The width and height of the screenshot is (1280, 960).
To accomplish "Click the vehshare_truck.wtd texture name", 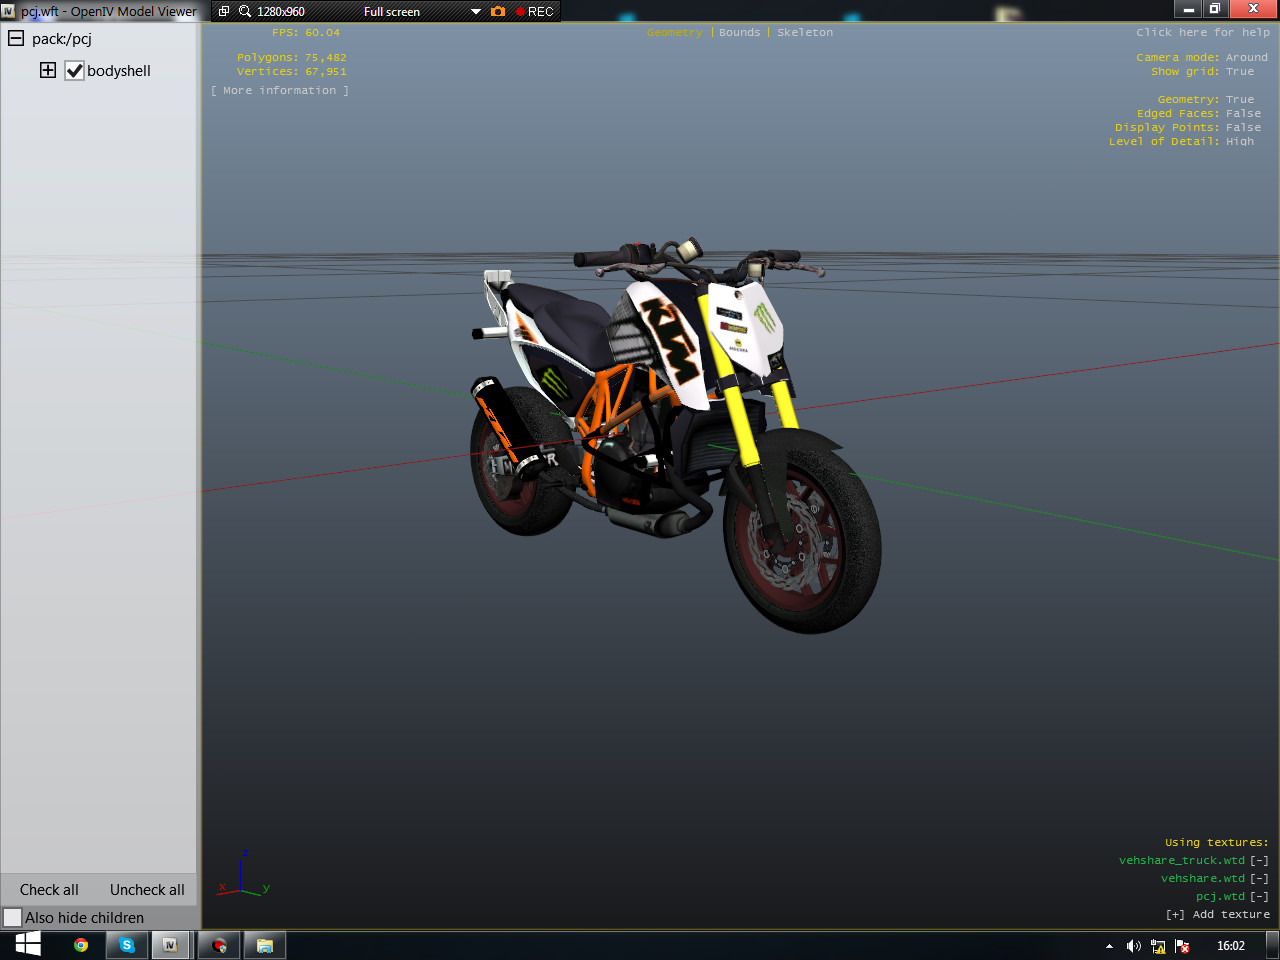I will (x=1182, y=861).
